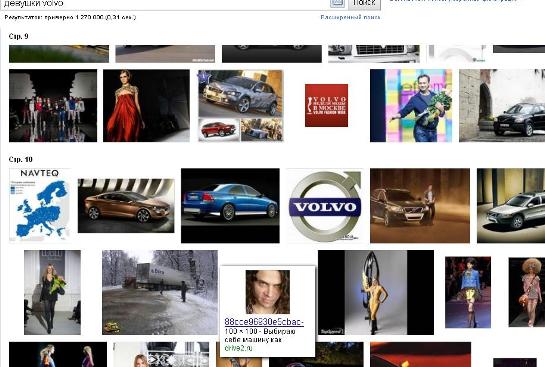Screen dimensions: 545x367
Task: Open the snowy road truck thumbnail
Action: click(x=160, y=292)
